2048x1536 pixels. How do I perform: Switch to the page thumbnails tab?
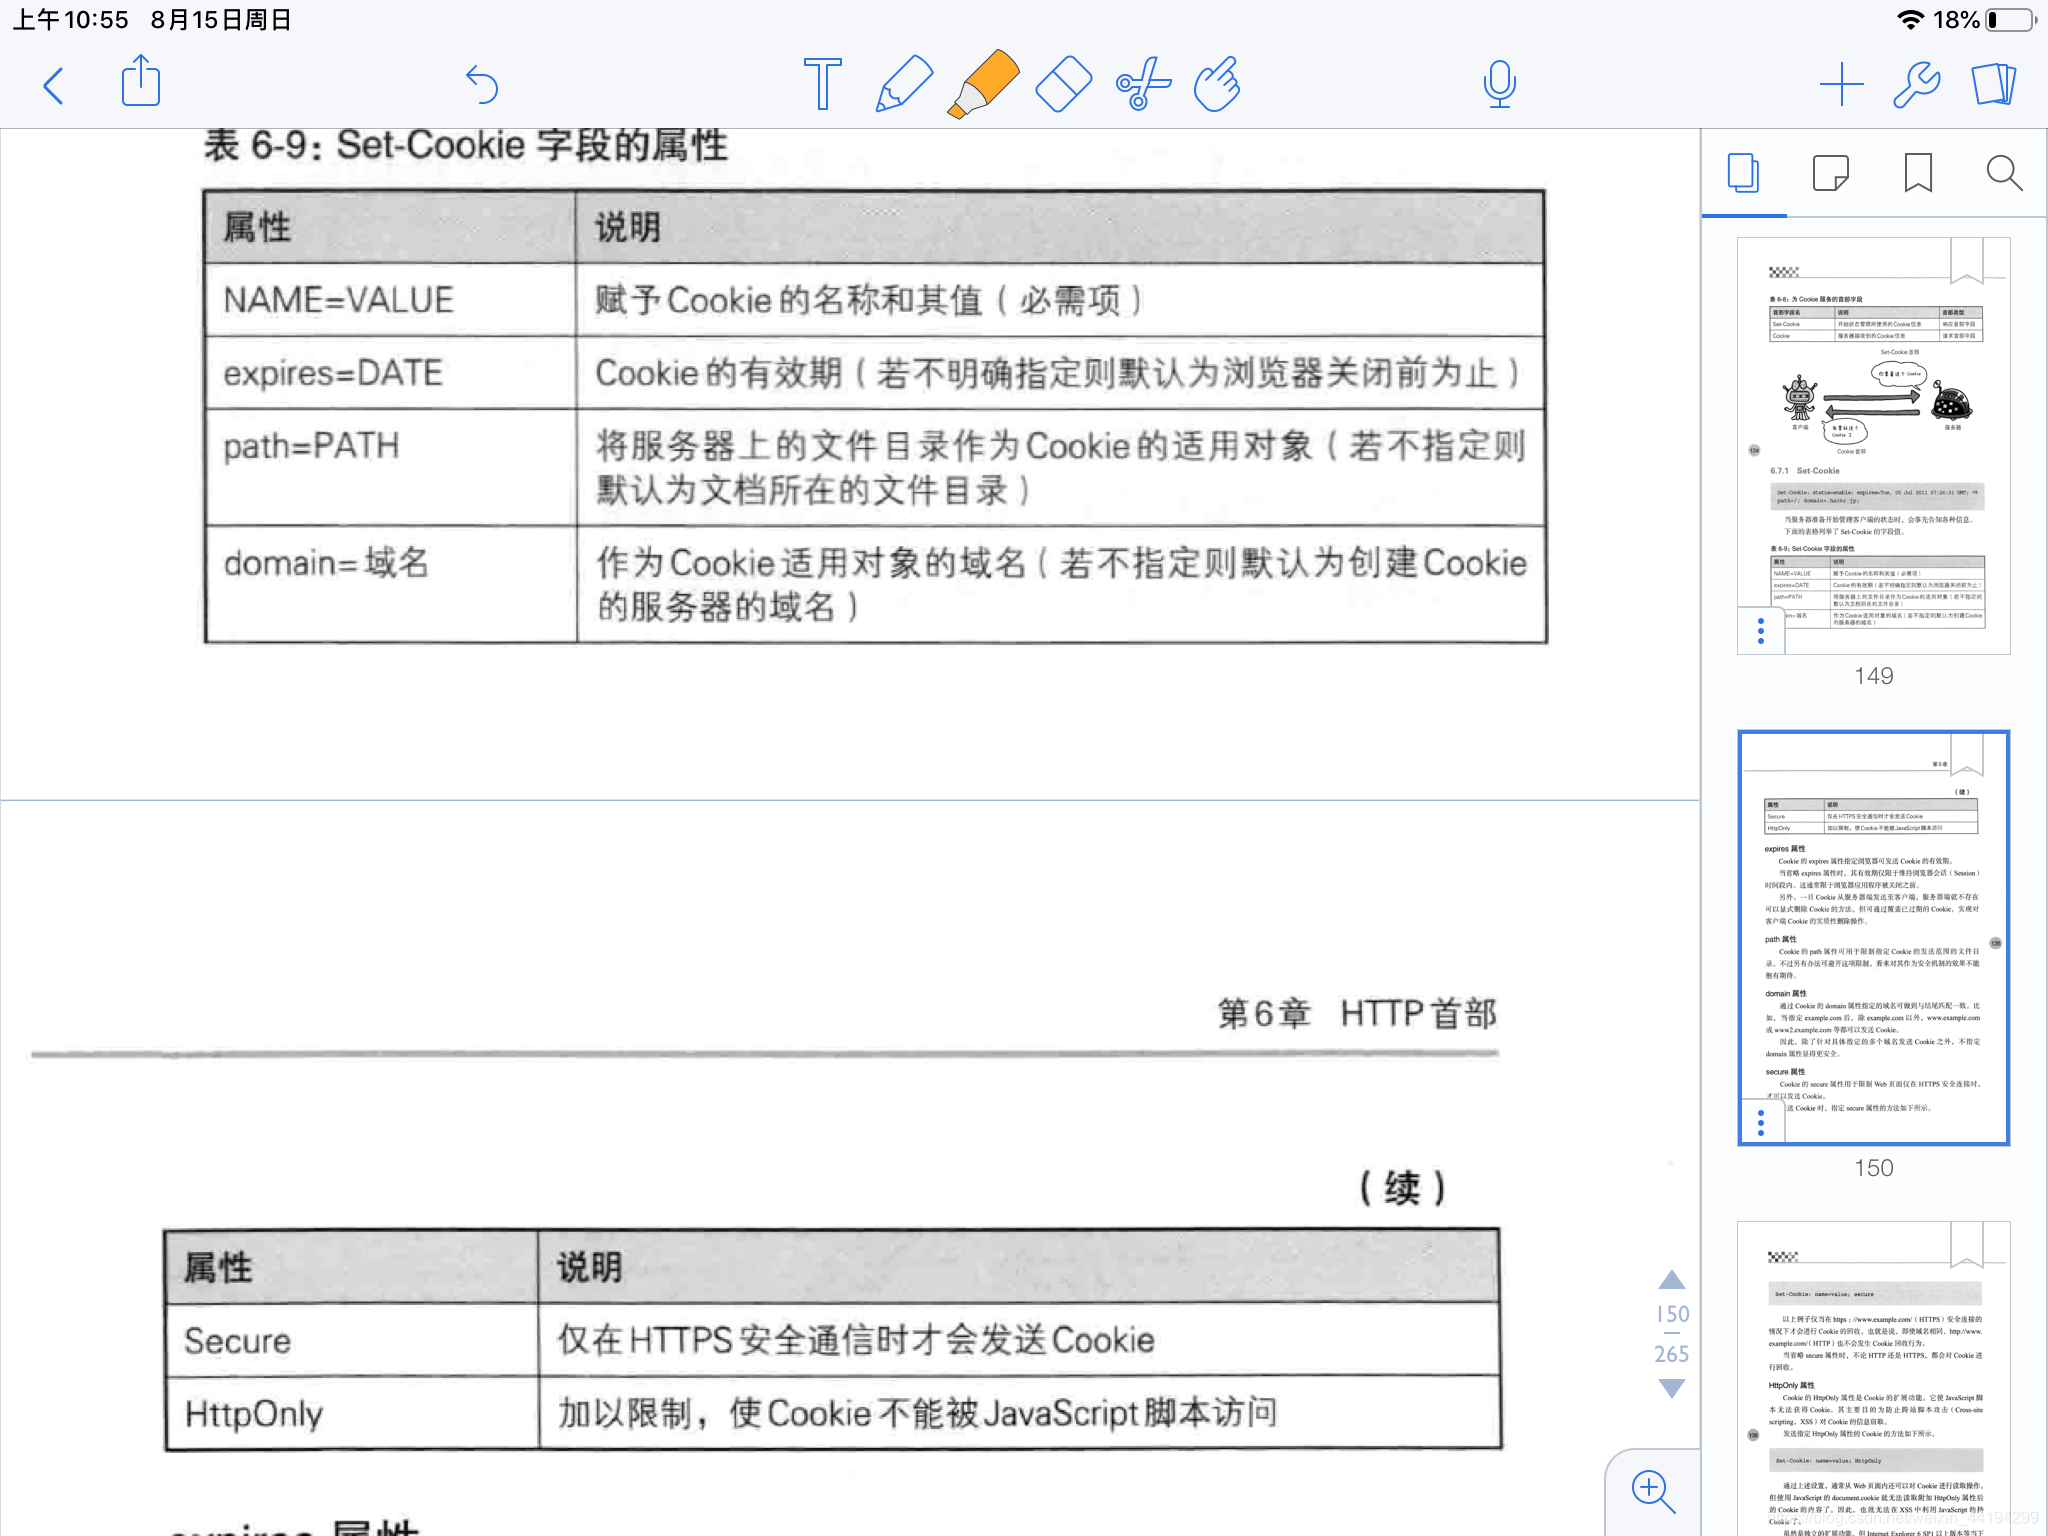click(x=1744, y=174)
